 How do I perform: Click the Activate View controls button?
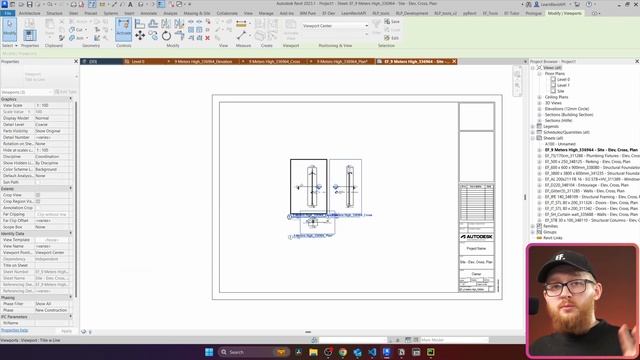pyautogui.click(x=123, y=29)
